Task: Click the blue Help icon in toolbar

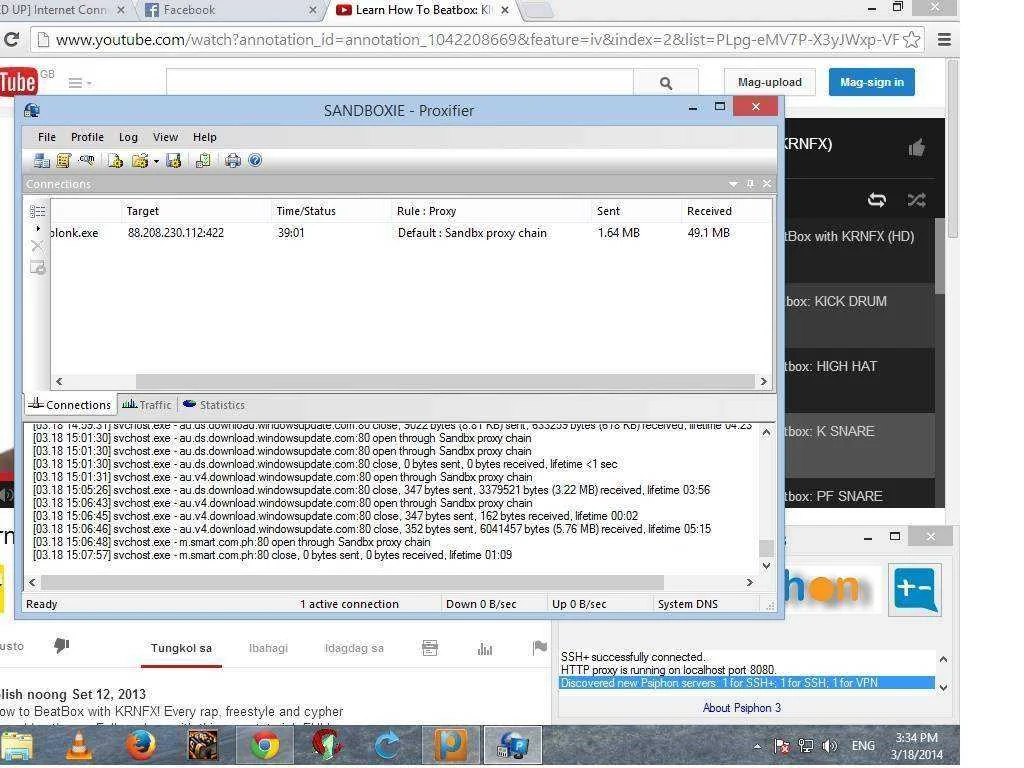Action: 255,161
